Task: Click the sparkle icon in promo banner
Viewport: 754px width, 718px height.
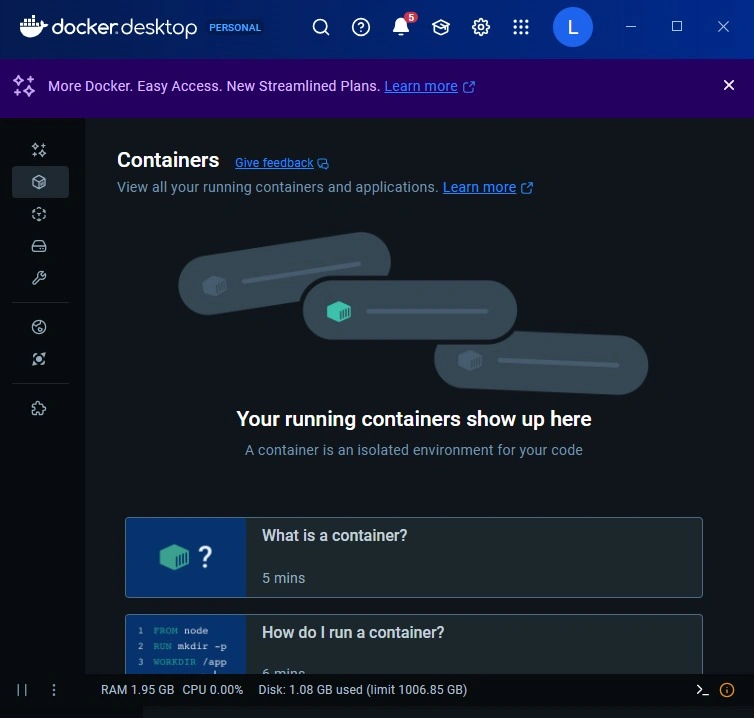Action: point(24,86)
